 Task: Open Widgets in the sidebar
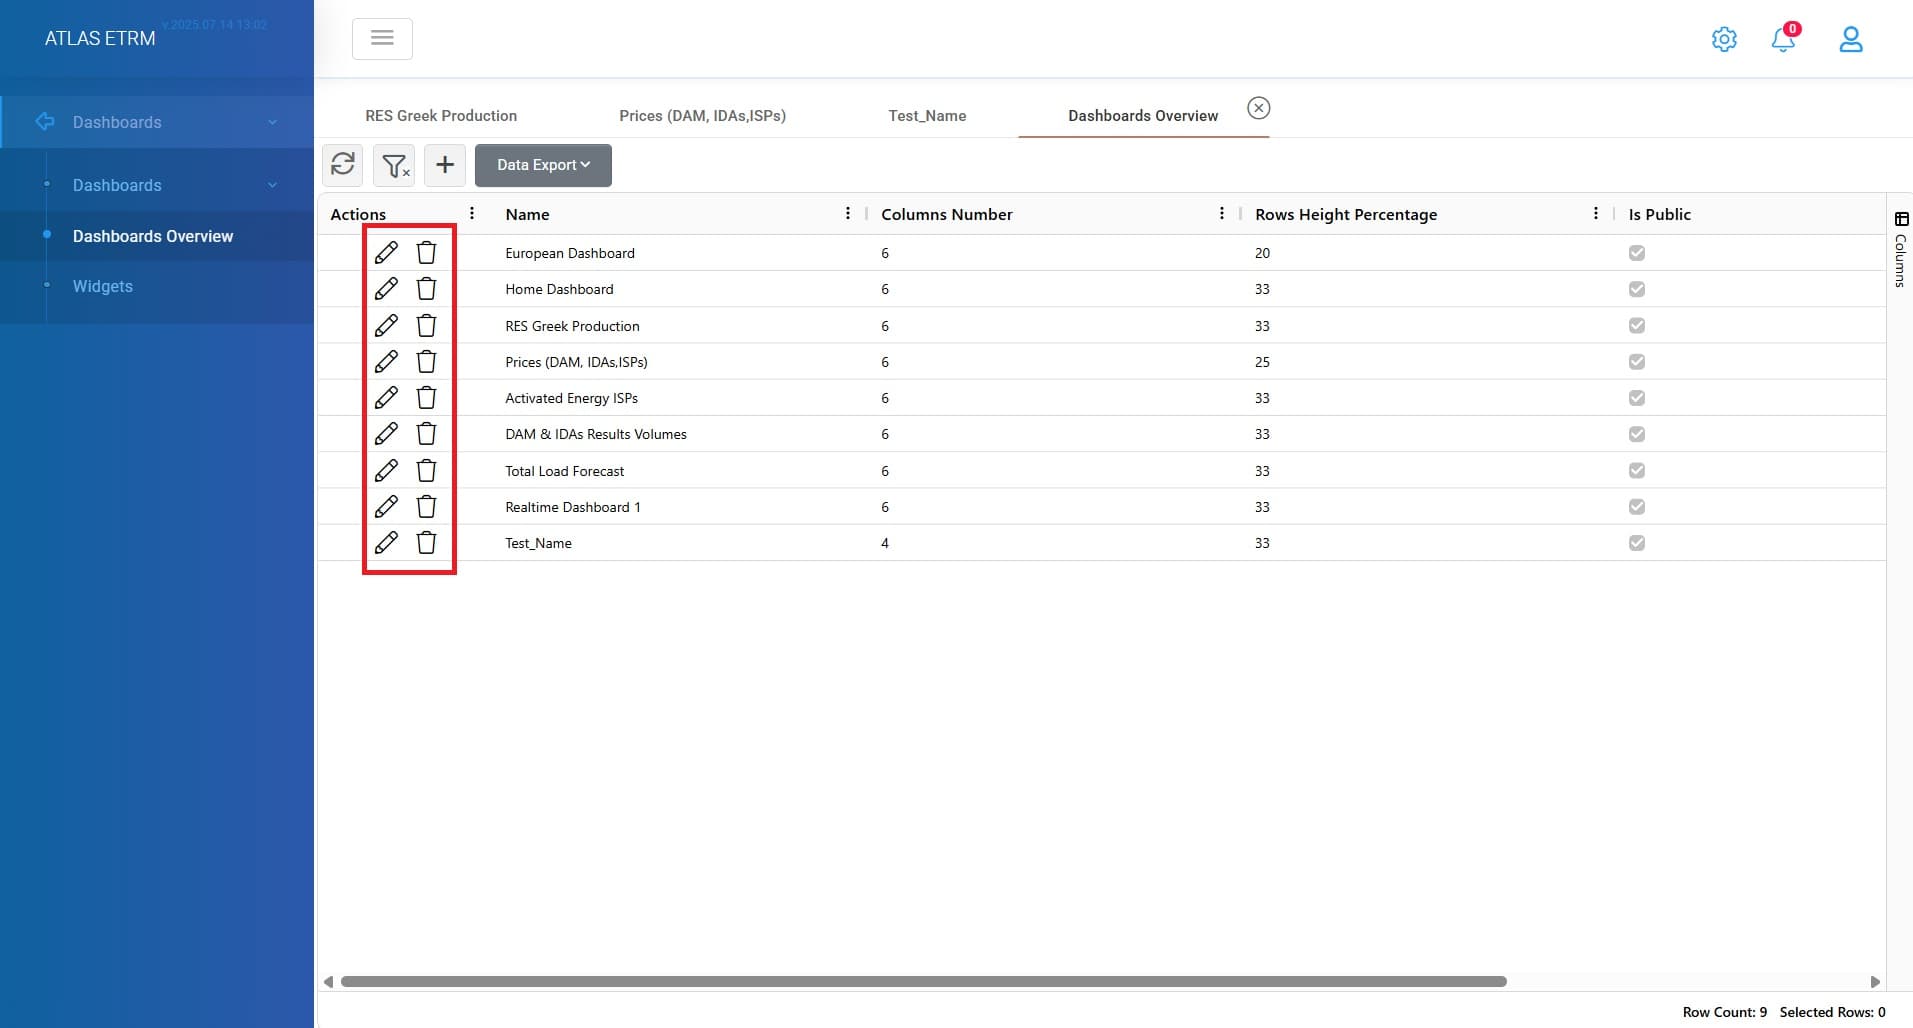[102, 286]
